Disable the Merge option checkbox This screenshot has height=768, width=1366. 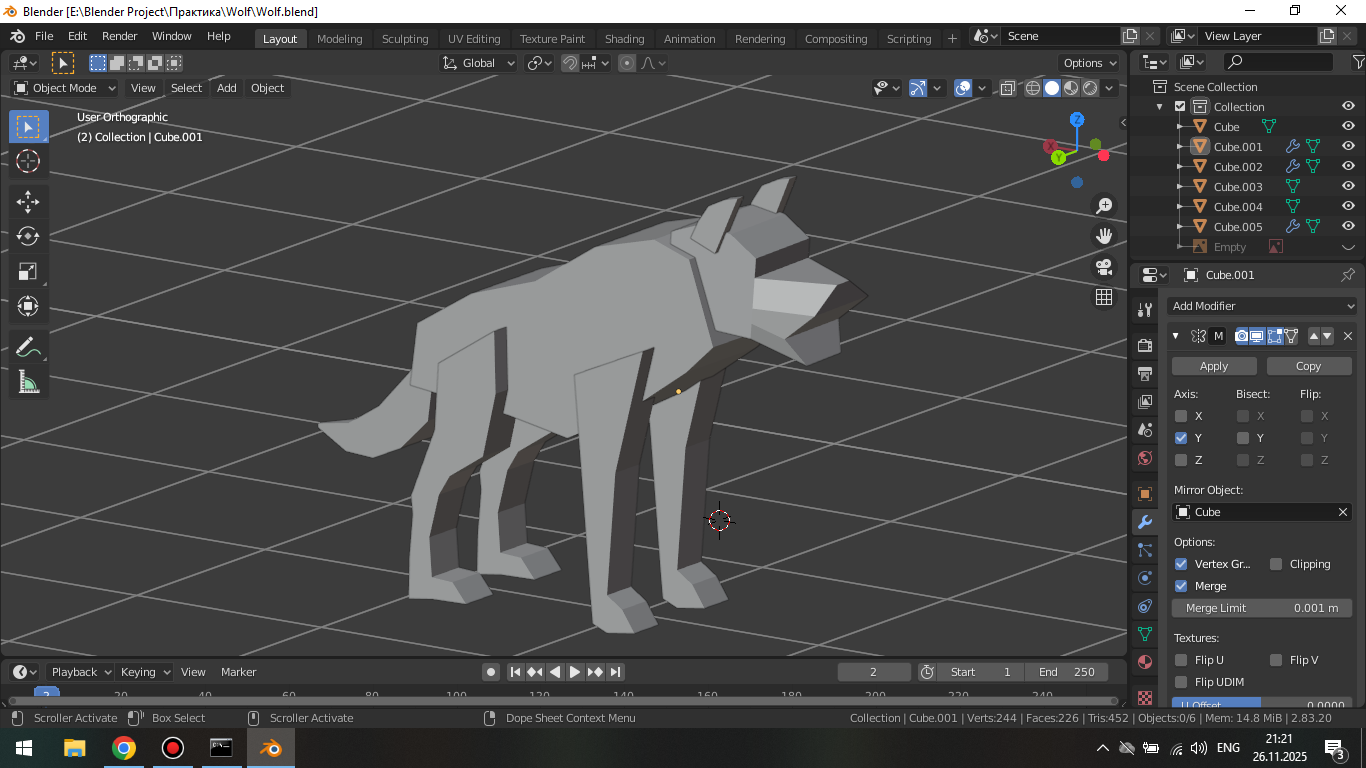coord(1181,586)
